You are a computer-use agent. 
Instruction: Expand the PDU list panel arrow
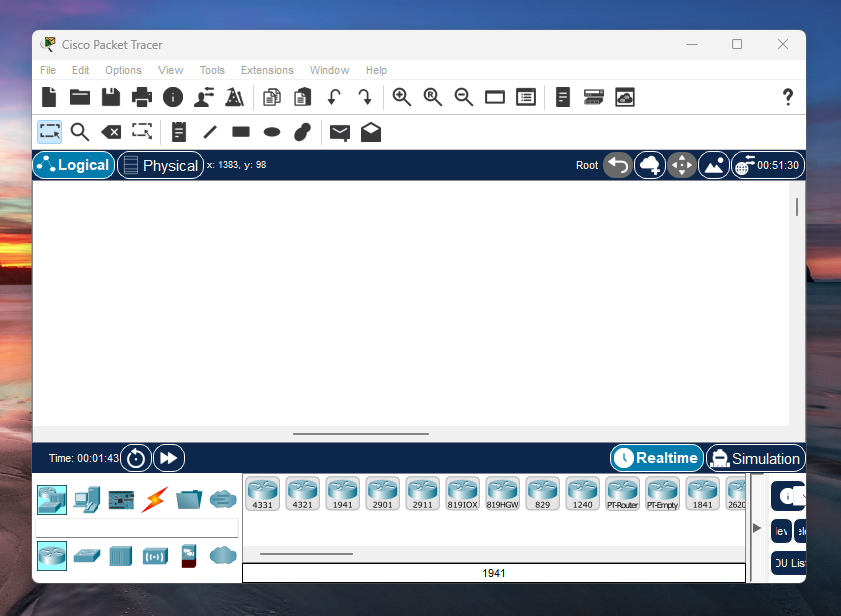(x=757, y=527)
